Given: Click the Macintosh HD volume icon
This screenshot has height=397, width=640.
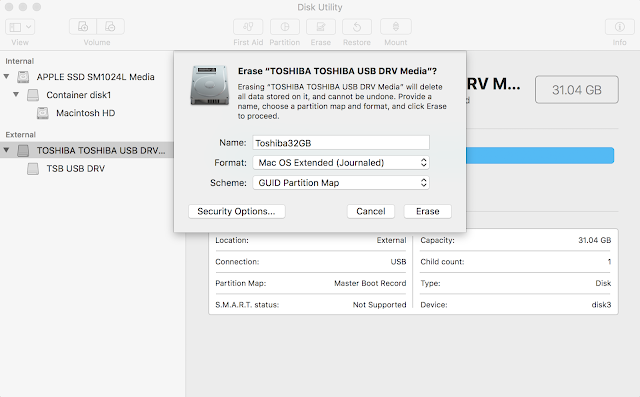Looking at the screenshot, I should (x=42, y=113).
